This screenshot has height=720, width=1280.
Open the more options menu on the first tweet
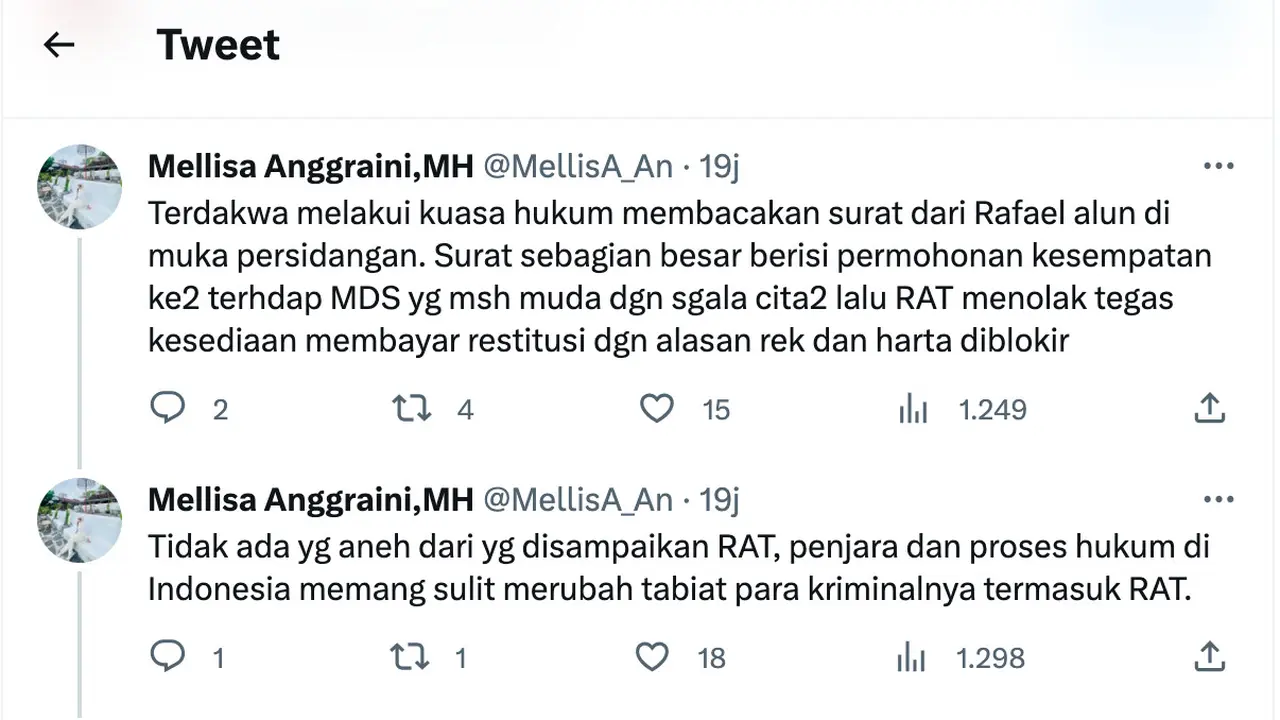coord(1219,165)
